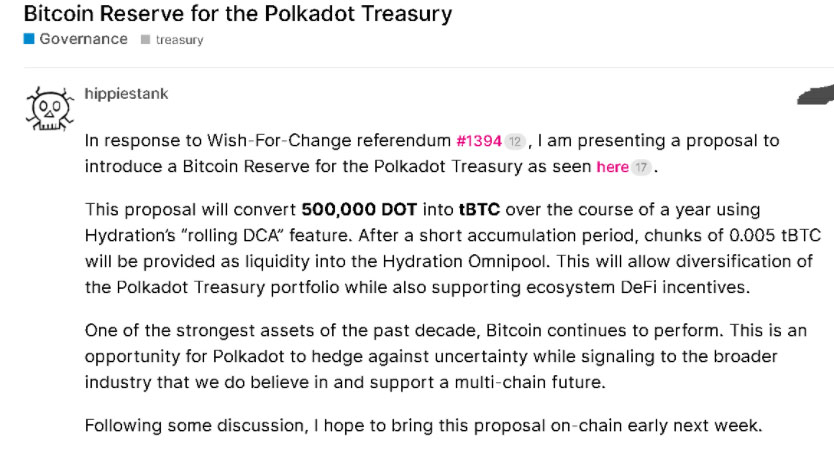
Task: Click the bold "tBTC" text
Action: tap(482, 210)
